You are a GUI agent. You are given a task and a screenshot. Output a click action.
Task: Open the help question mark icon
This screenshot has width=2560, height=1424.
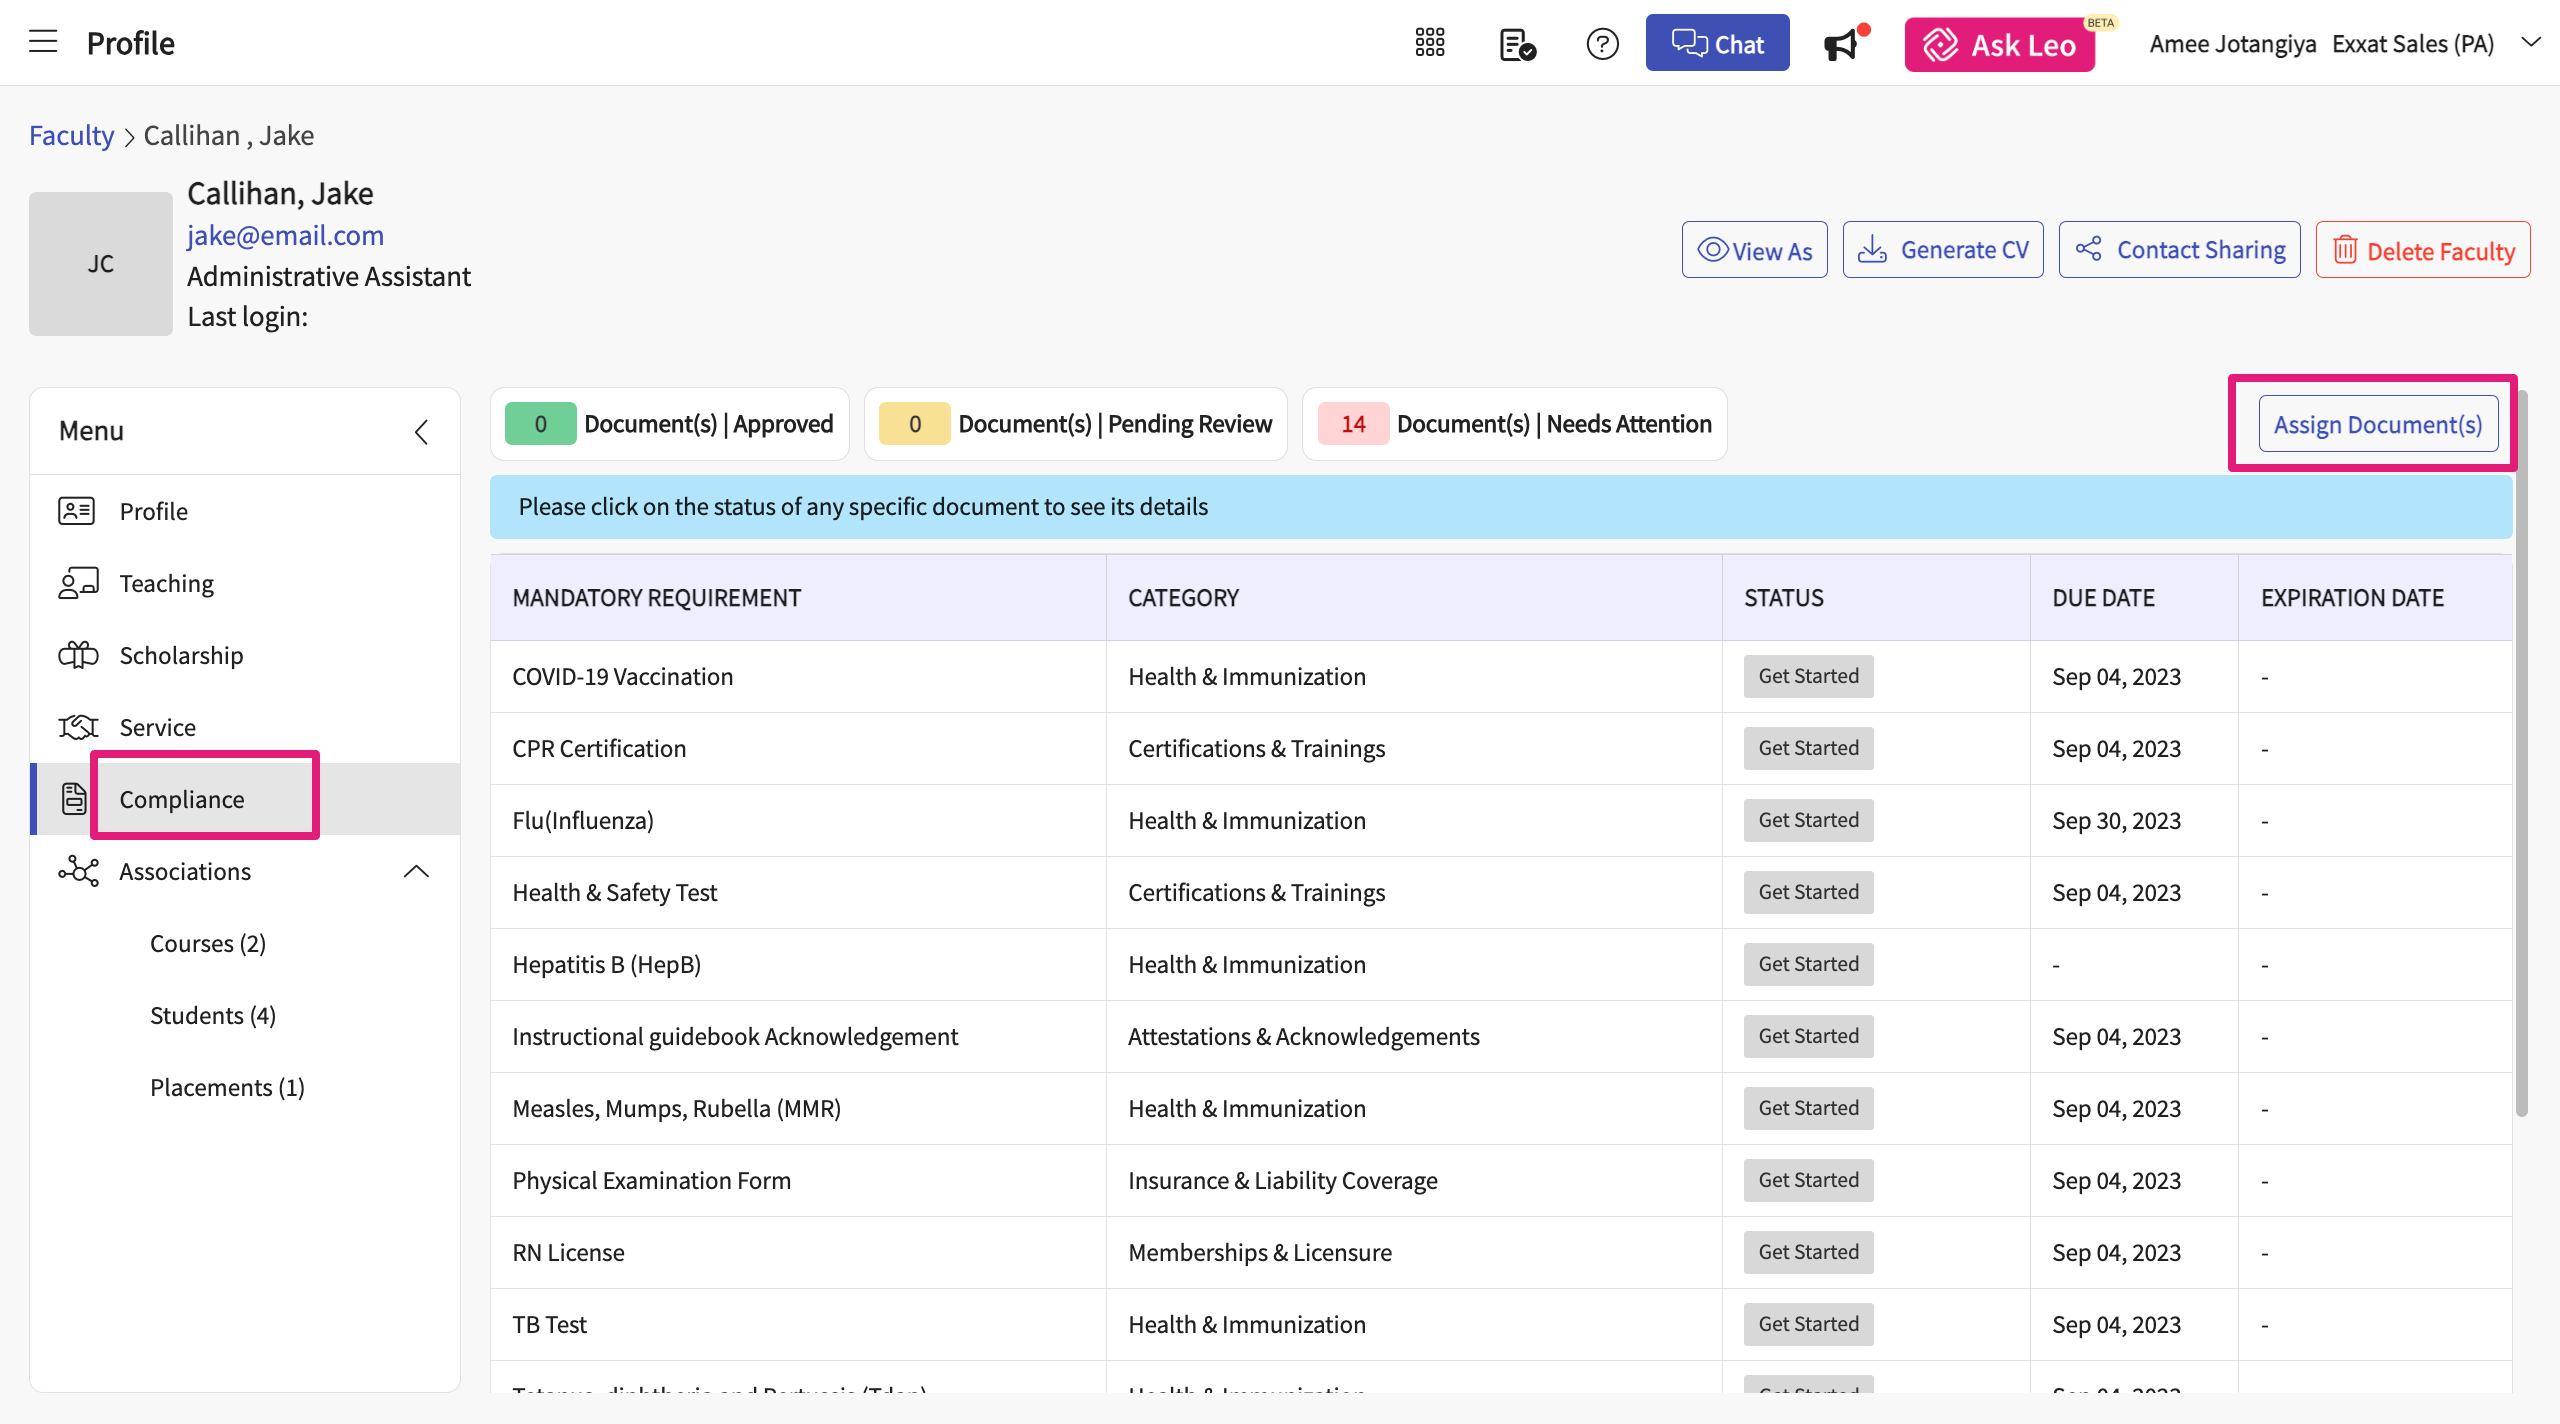[1602, 44]
